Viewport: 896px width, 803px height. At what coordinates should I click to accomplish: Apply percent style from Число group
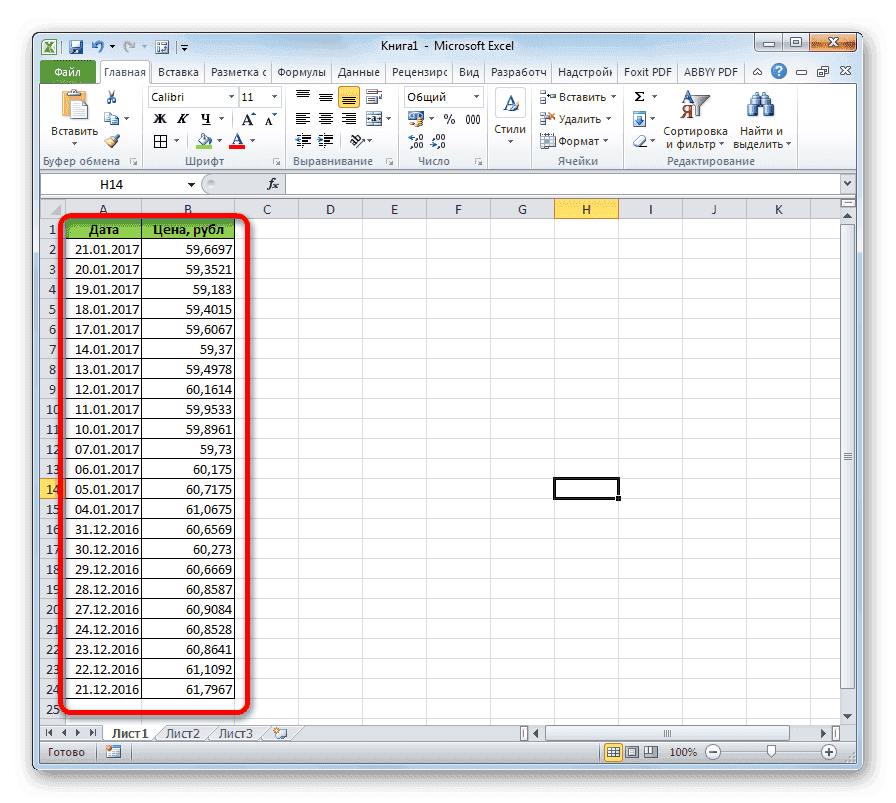coord(449,118)
